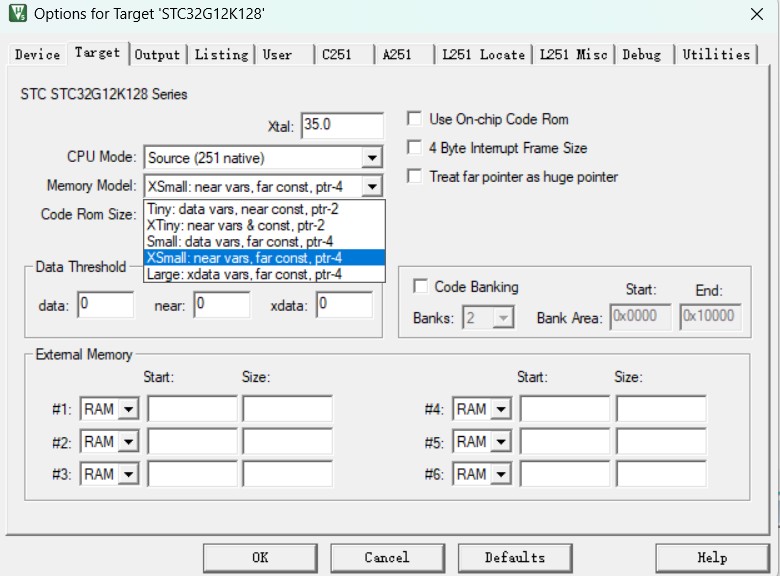780x576 pixels.
Task: Click the Bank Area Start field
Action: [640, 317]
